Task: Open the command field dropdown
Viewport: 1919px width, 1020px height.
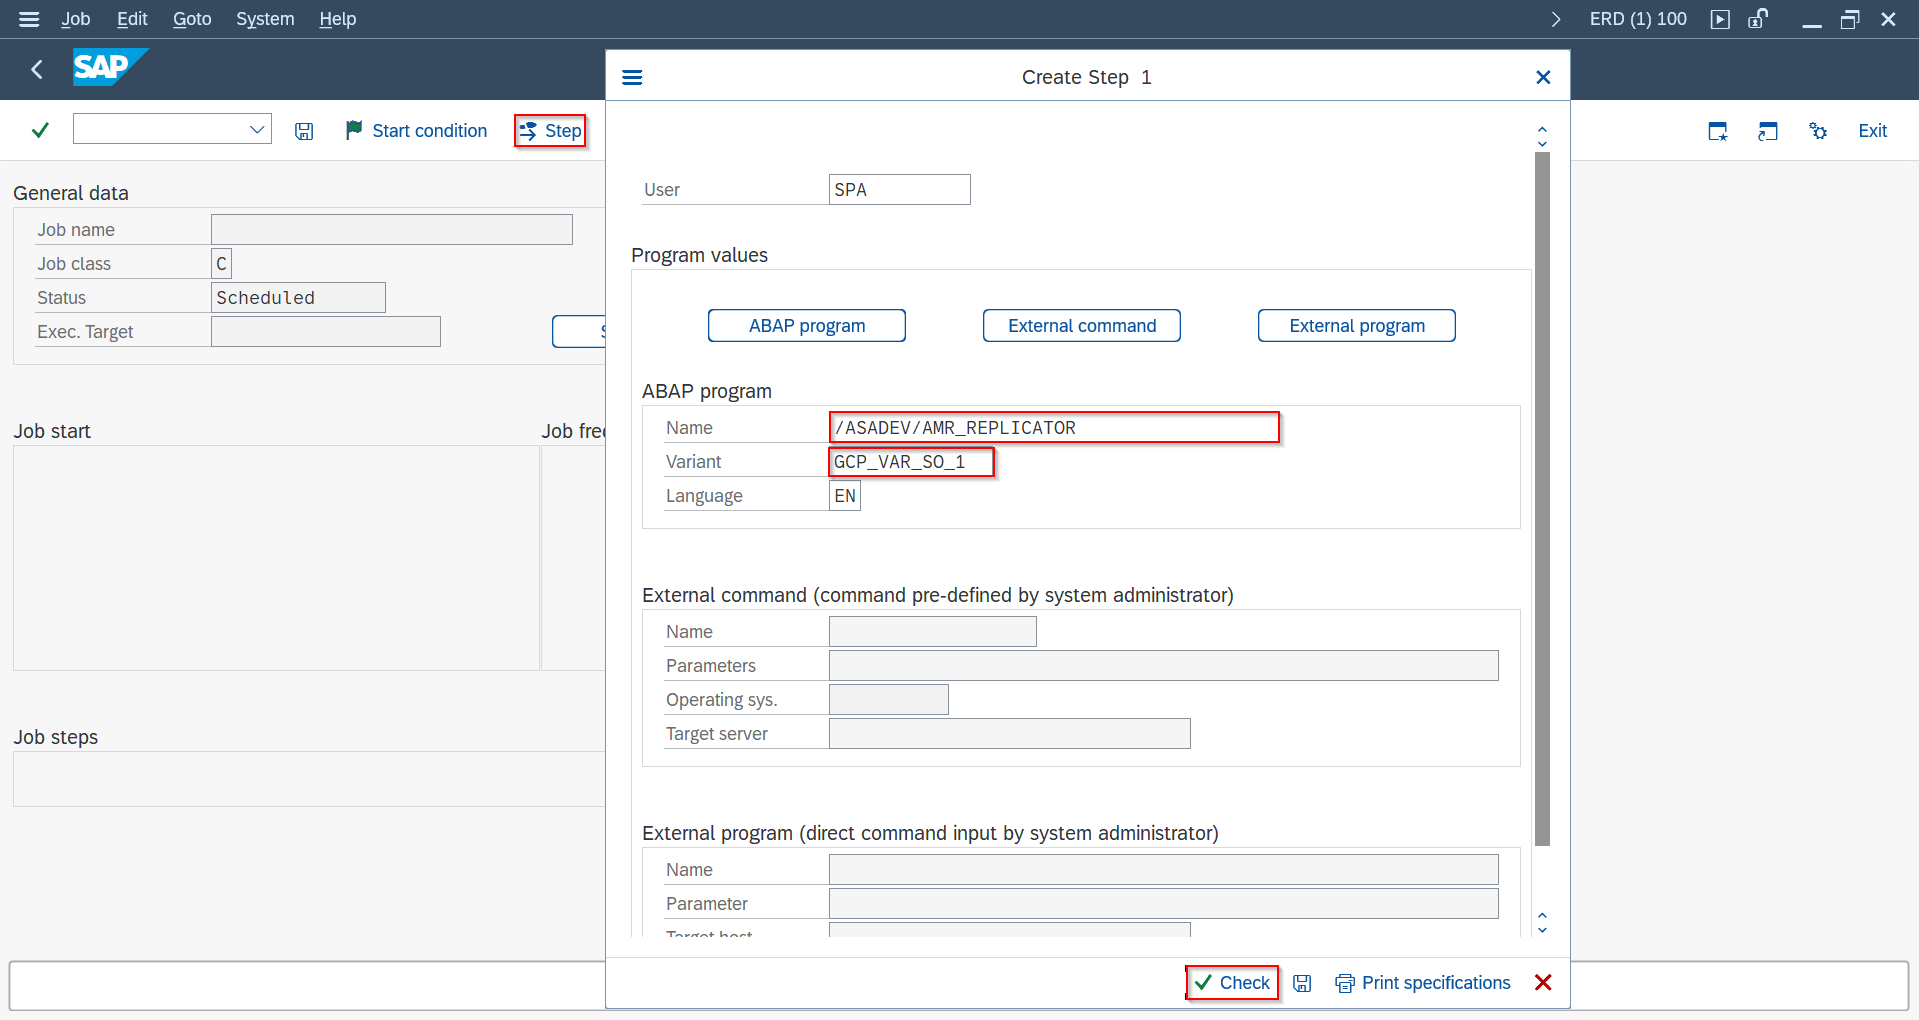Action: point(257,129)
